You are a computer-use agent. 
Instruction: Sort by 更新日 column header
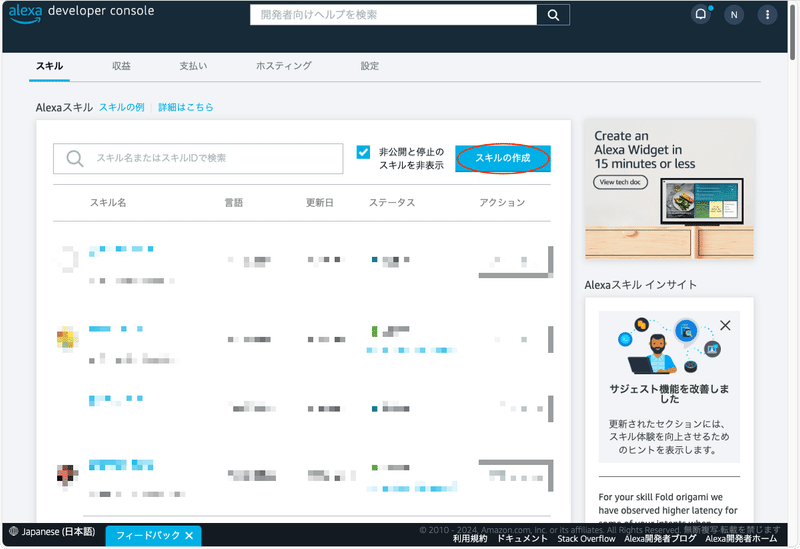[320, 203]
